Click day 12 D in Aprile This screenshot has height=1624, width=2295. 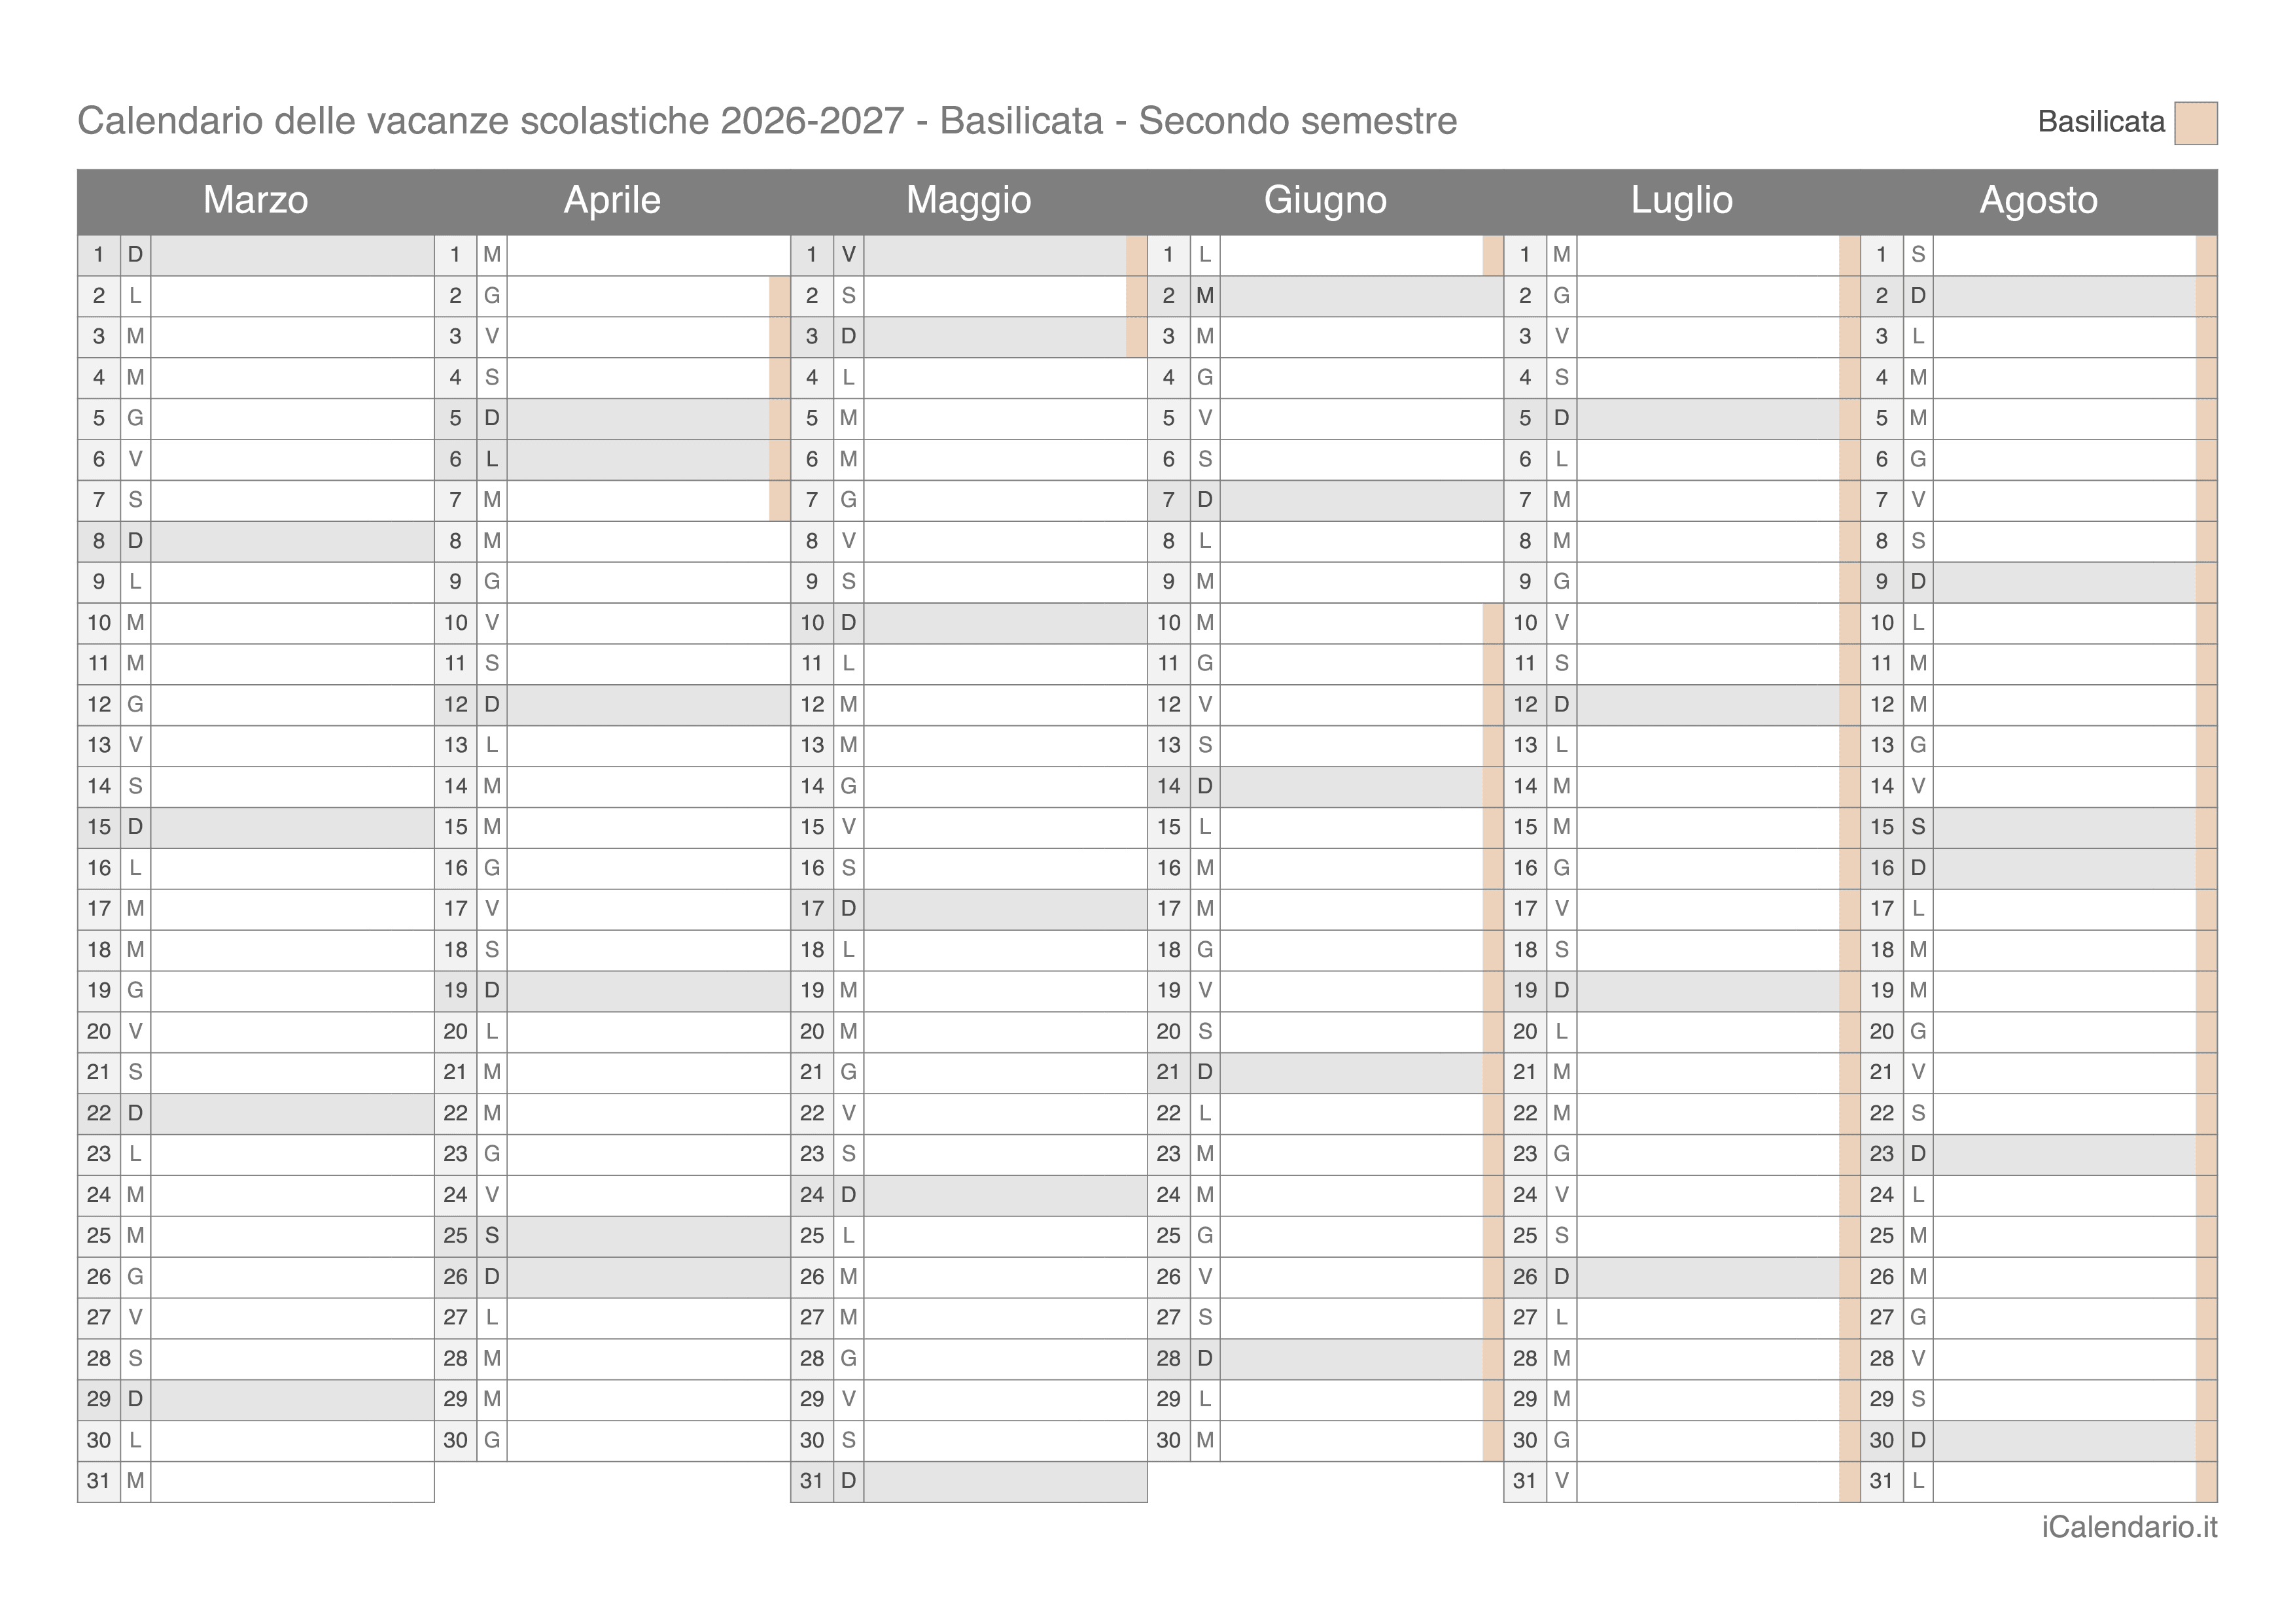(612, 705)
